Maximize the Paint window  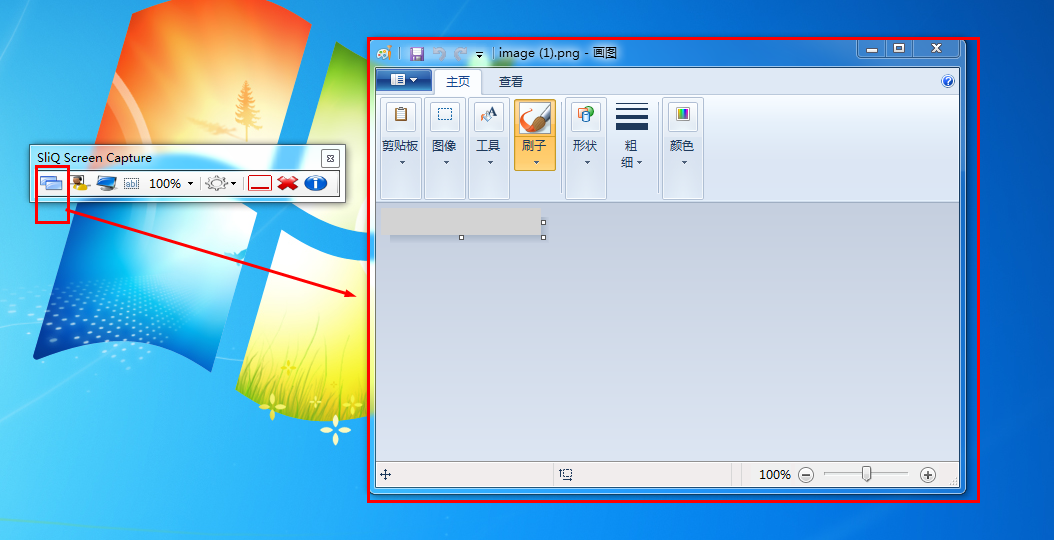click(899, 48)
